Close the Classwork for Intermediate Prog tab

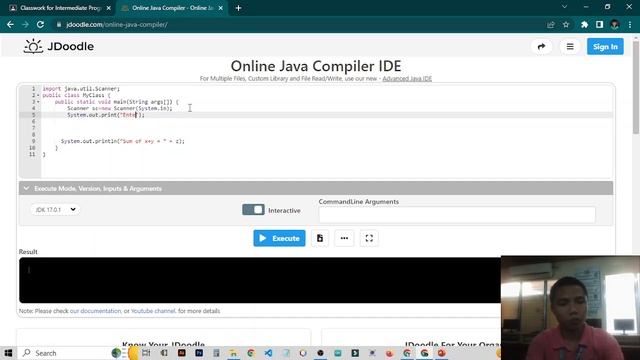[x=109, y=8]
